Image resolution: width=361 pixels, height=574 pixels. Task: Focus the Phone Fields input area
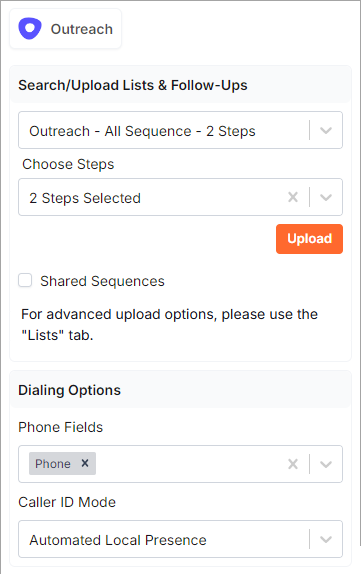click(x=190, y=464)
